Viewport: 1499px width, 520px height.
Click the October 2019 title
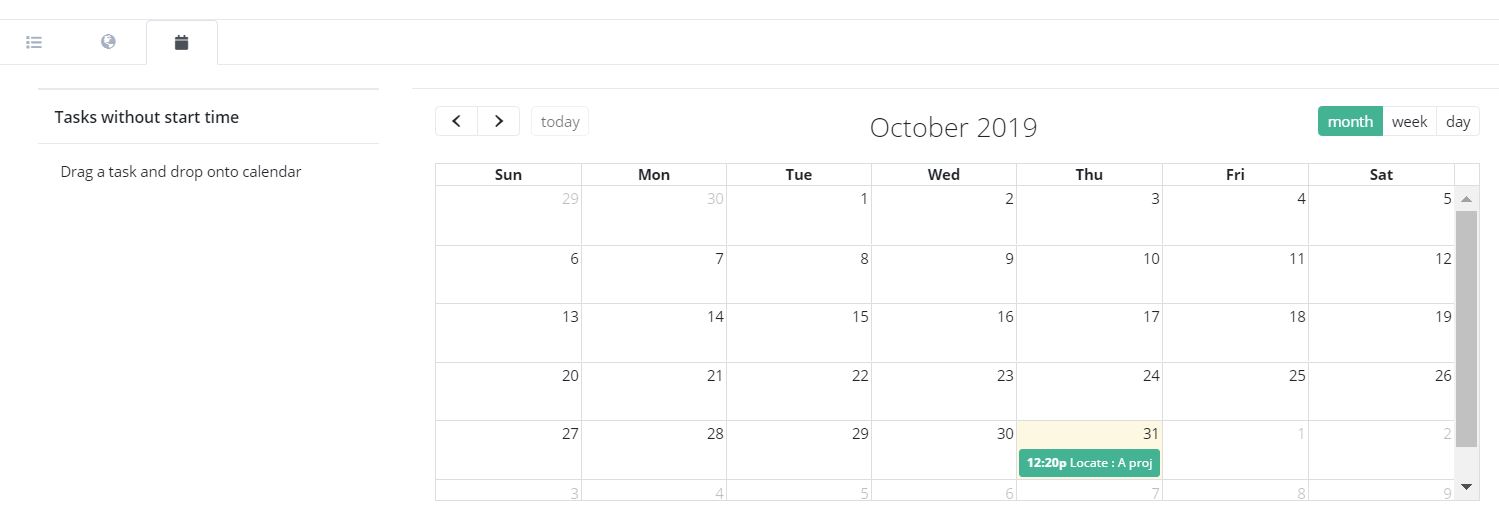953,128
